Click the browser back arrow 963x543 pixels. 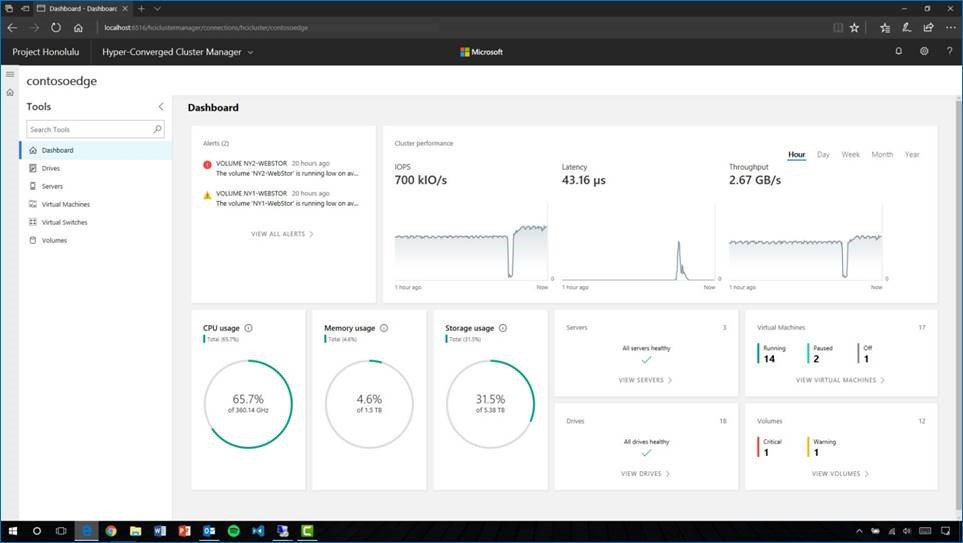coord(12,28)
